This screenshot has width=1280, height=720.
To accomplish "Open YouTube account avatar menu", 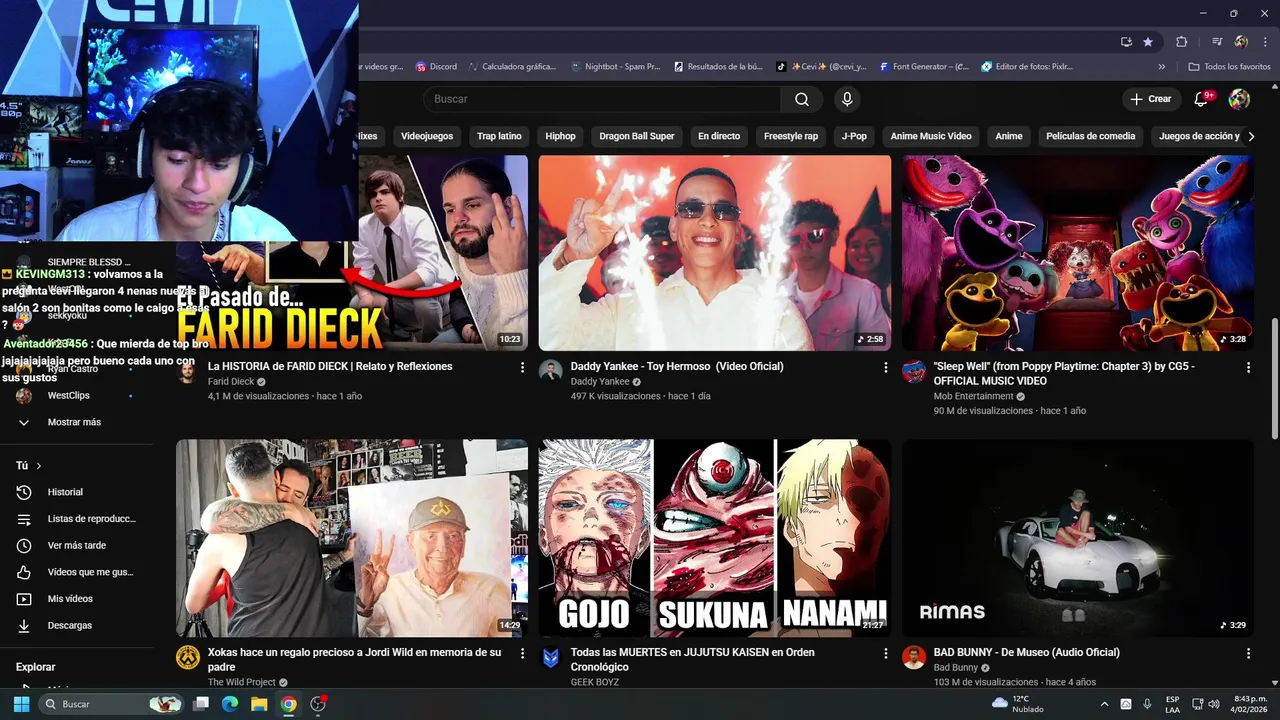I will [1239, 99].
